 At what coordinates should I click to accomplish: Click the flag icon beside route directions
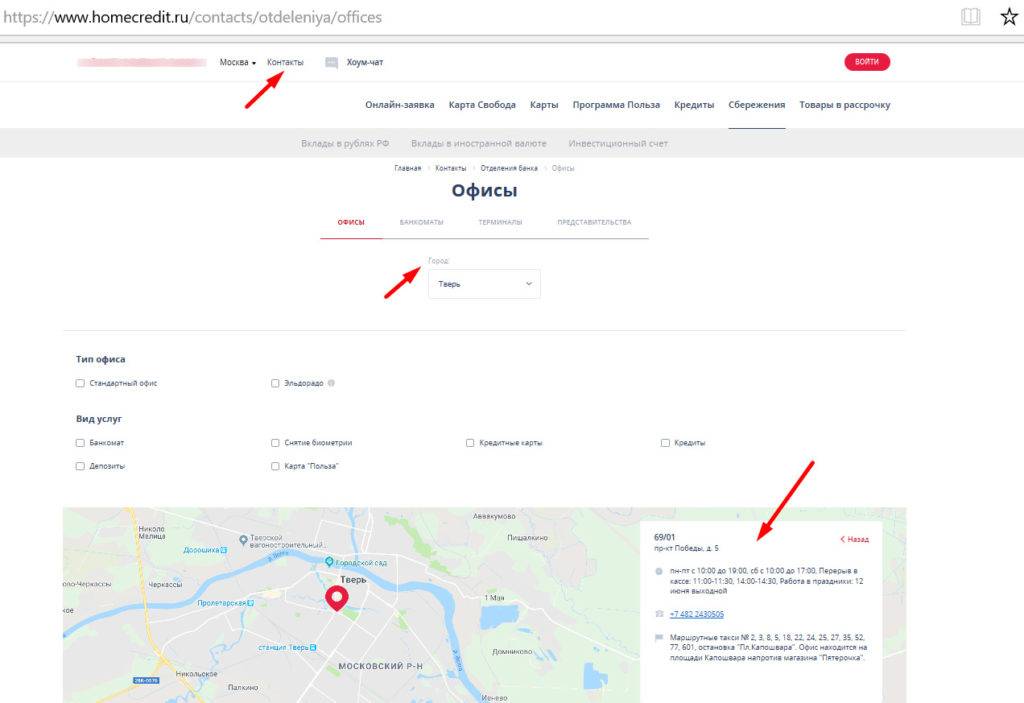pos(659,637)
